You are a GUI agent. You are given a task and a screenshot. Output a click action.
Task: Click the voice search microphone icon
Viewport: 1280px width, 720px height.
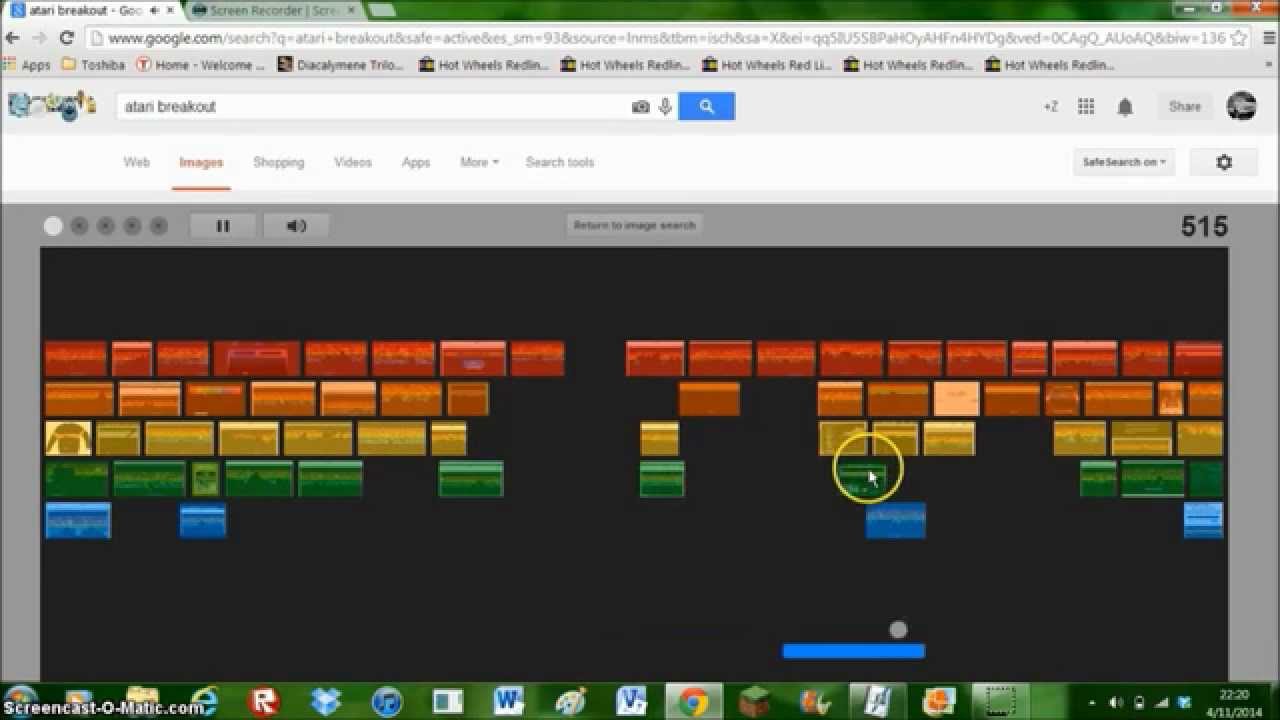665,107
